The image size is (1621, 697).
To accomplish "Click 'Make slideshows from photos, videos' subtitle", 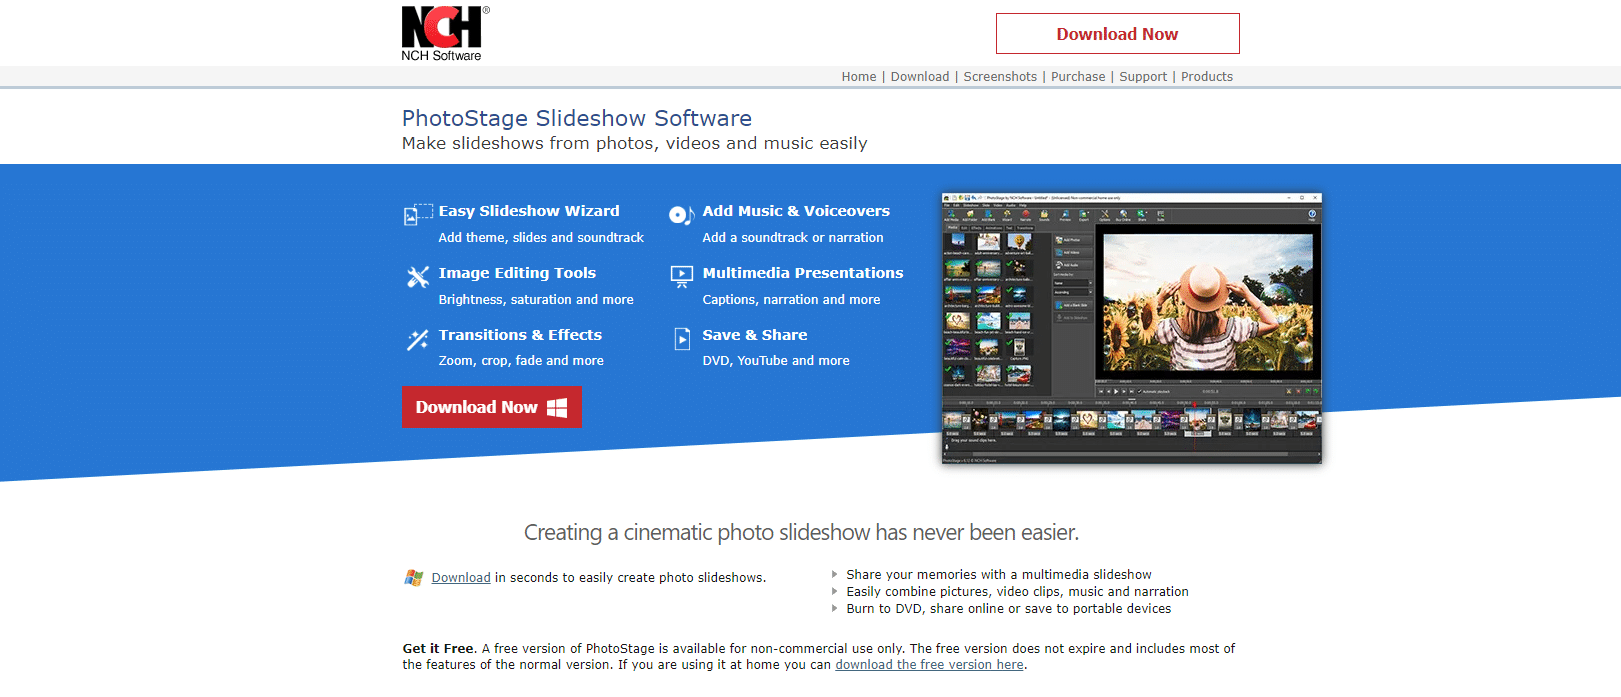I will [x=634, y=144].
